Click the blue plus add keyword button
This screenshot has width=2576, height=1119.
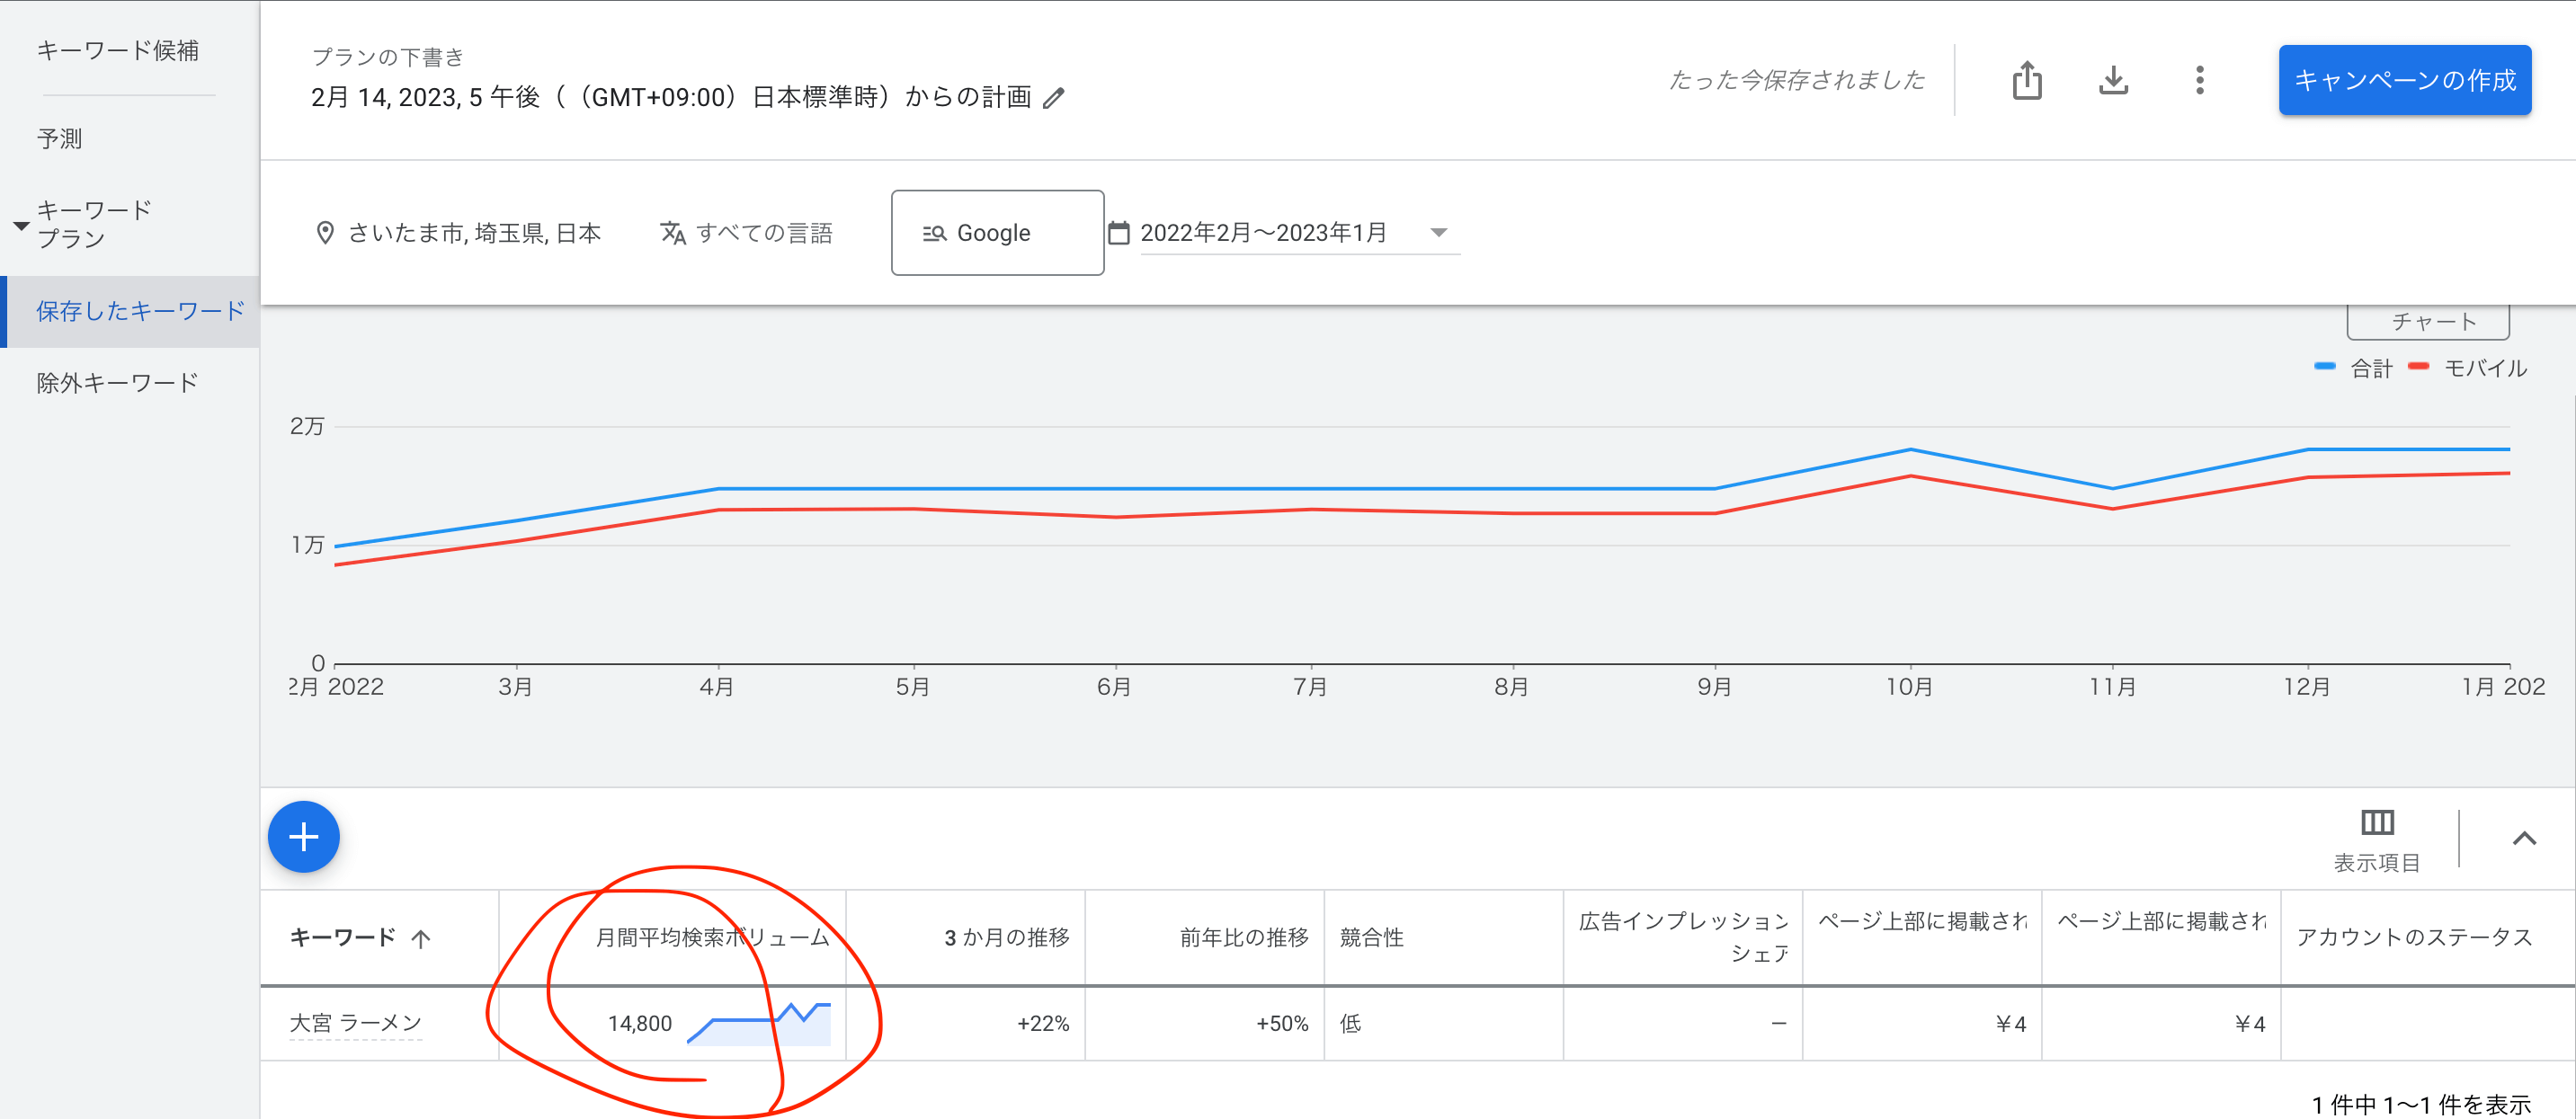coord(303,836)
